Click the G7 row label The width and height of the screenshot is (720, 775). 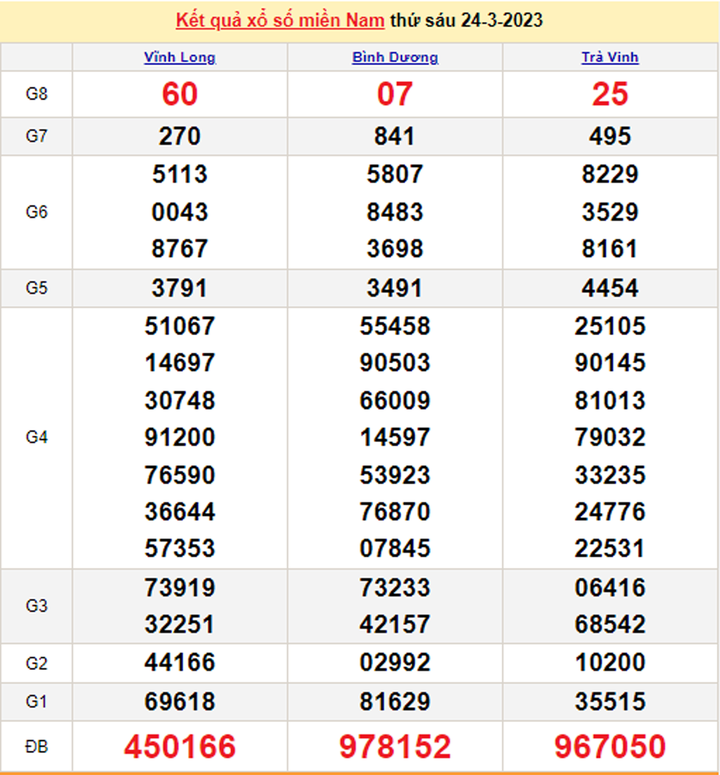click(37, 137)
